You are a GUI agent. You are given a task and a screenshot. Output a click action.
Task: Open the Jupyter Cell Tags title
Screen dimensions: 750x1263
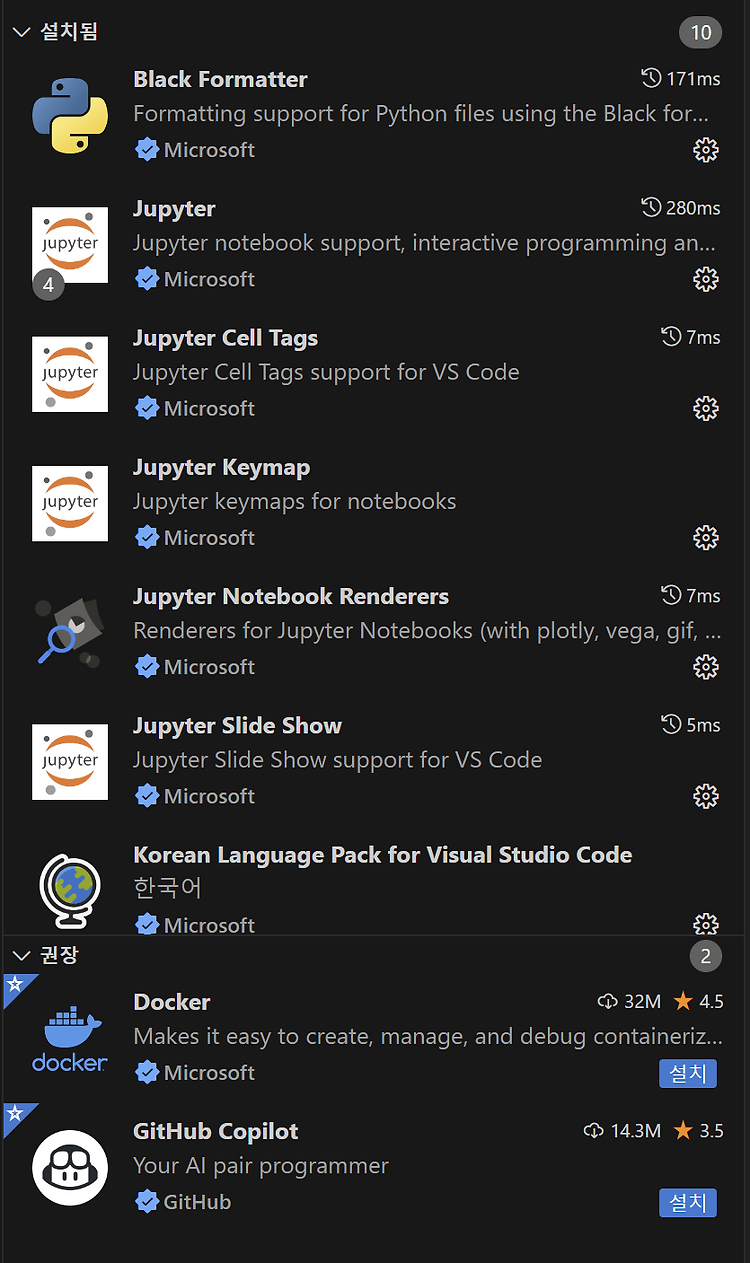click(225, 338)
